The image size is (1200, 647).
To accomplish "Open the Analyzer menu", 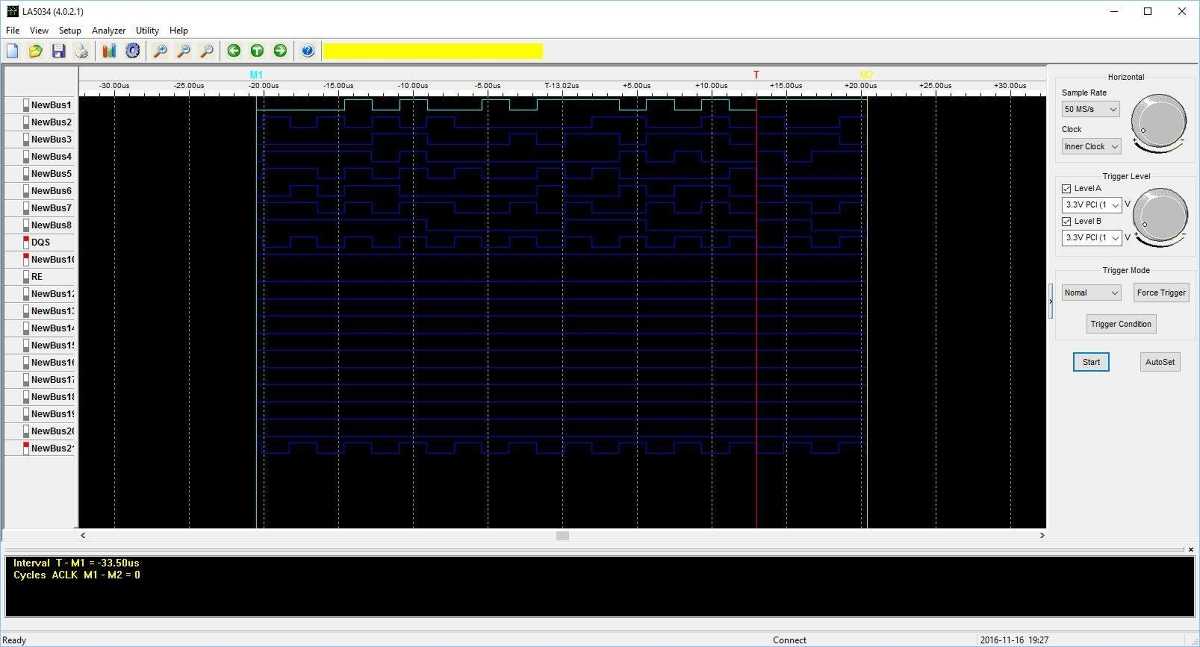I will [x=109, y=31].
